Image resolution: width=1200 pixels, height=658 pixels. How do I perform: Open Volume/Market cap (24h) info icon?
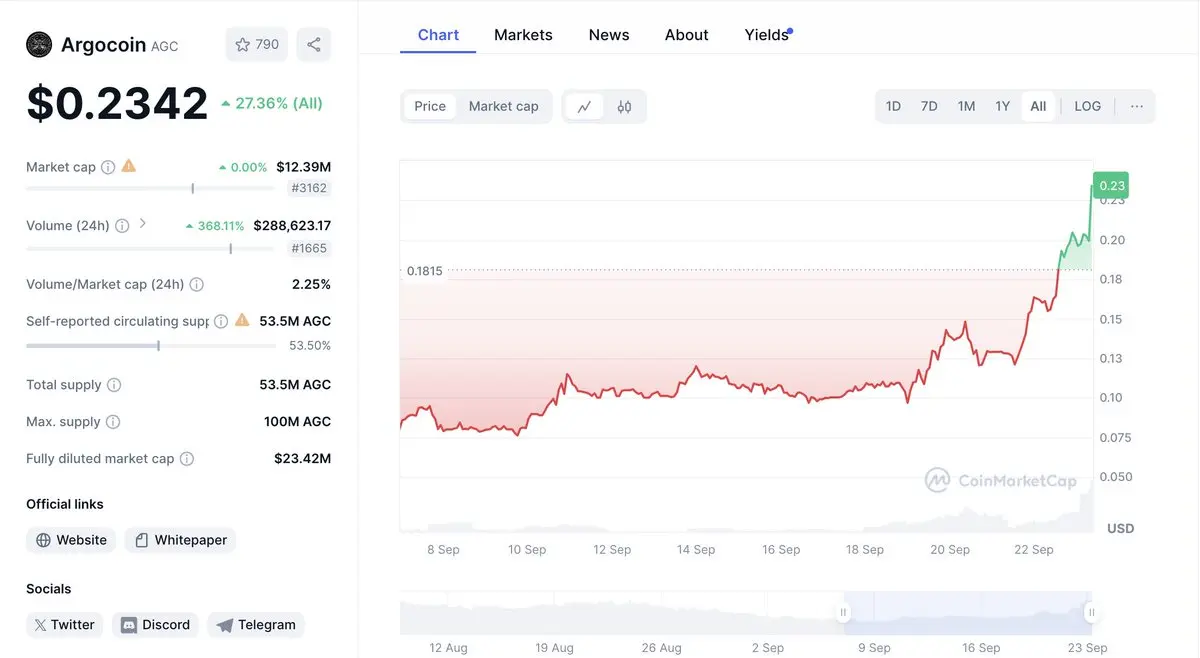[197, 284]
